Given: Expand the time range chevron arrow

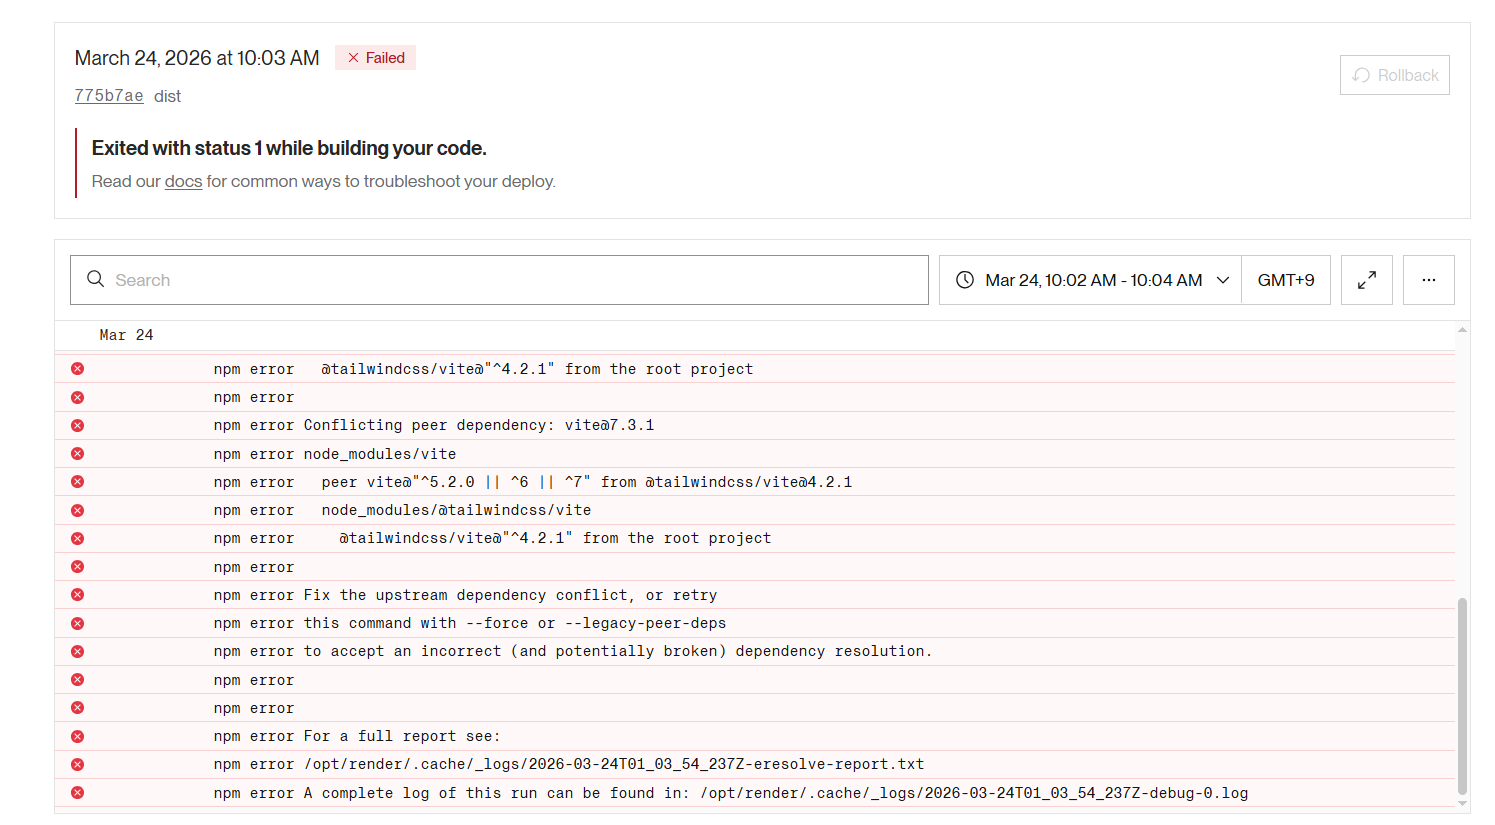Looking at the screenshot, I should [x=1222, y=280].
